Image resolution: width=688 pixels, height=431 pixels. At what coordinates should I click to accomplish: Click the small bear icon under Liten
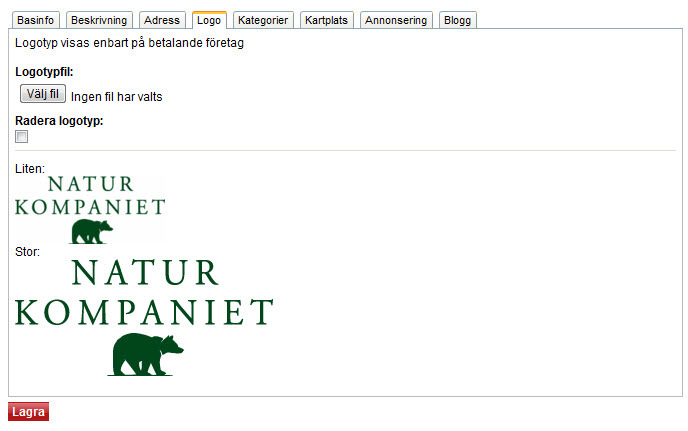coord(91,231)
